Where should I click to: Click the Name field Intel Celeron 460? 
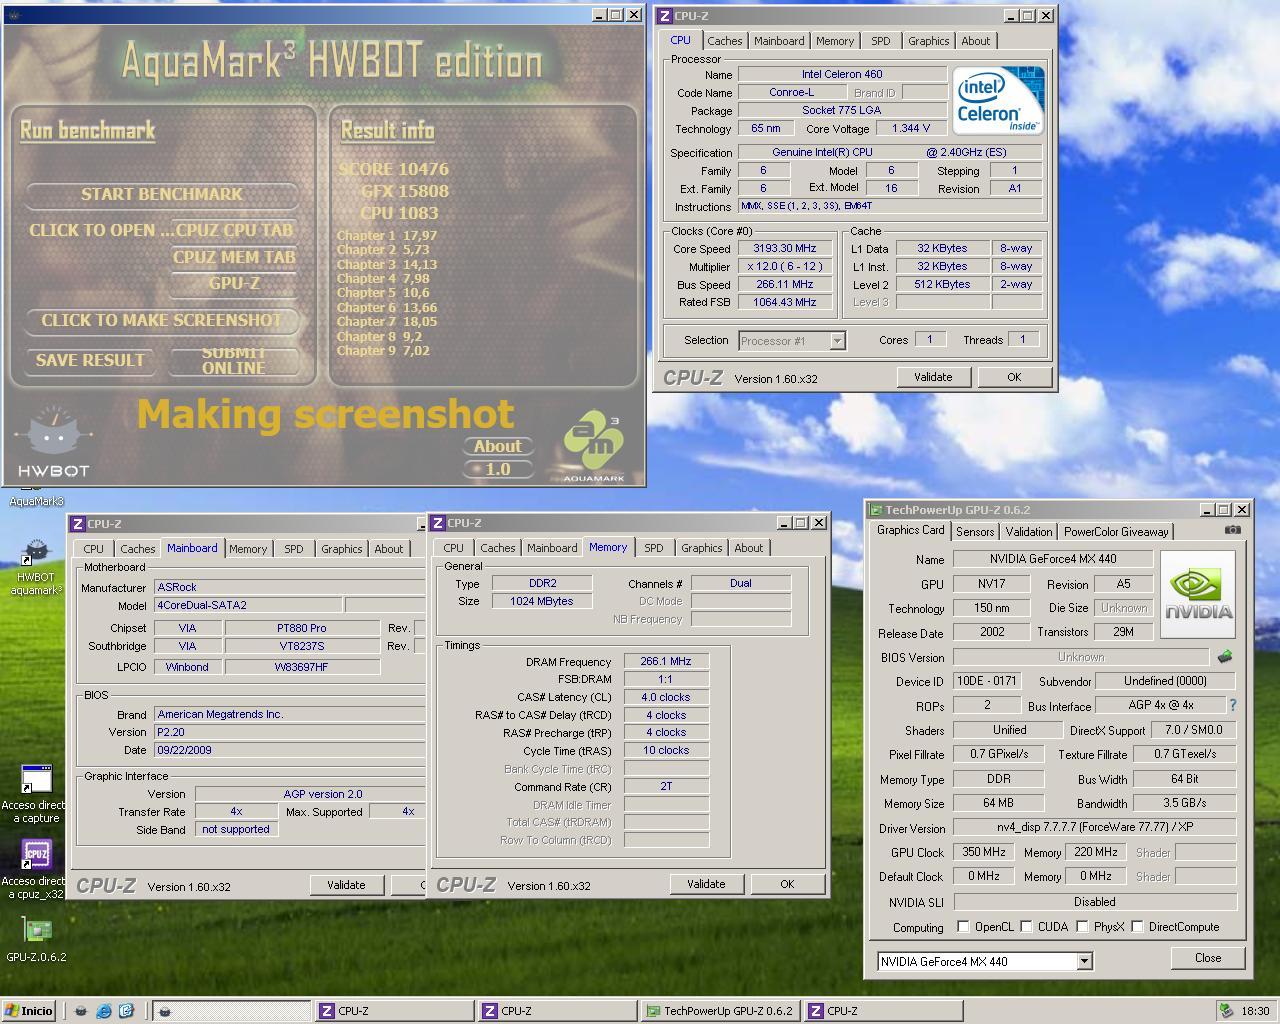click(842, 75)
